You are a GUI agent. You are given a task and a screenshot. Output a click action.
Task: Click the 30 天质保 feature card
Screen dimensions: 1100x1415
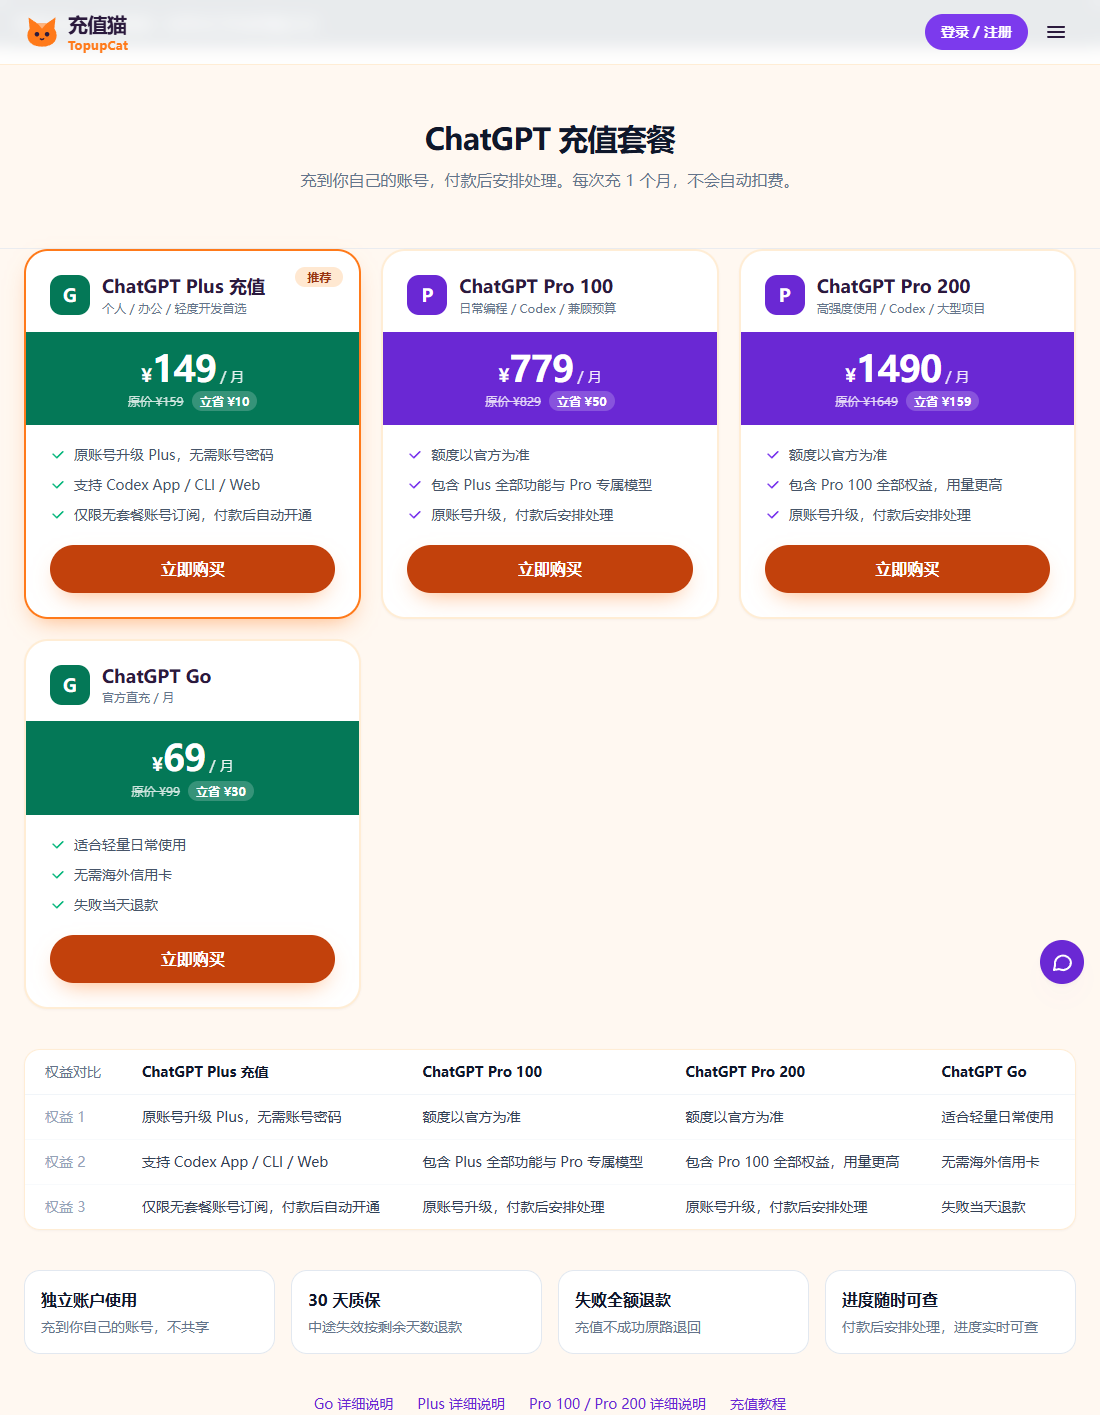pyautogui.click(x=416, y=1312)
